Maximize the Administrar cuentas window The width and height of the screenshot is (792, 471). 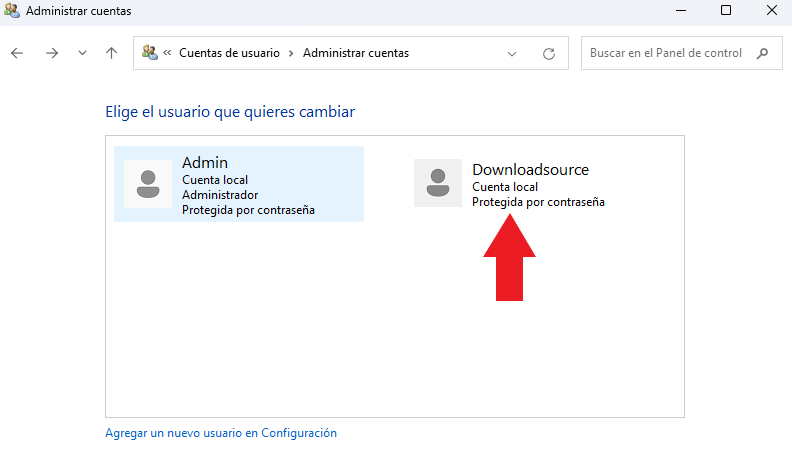[726, 10]
